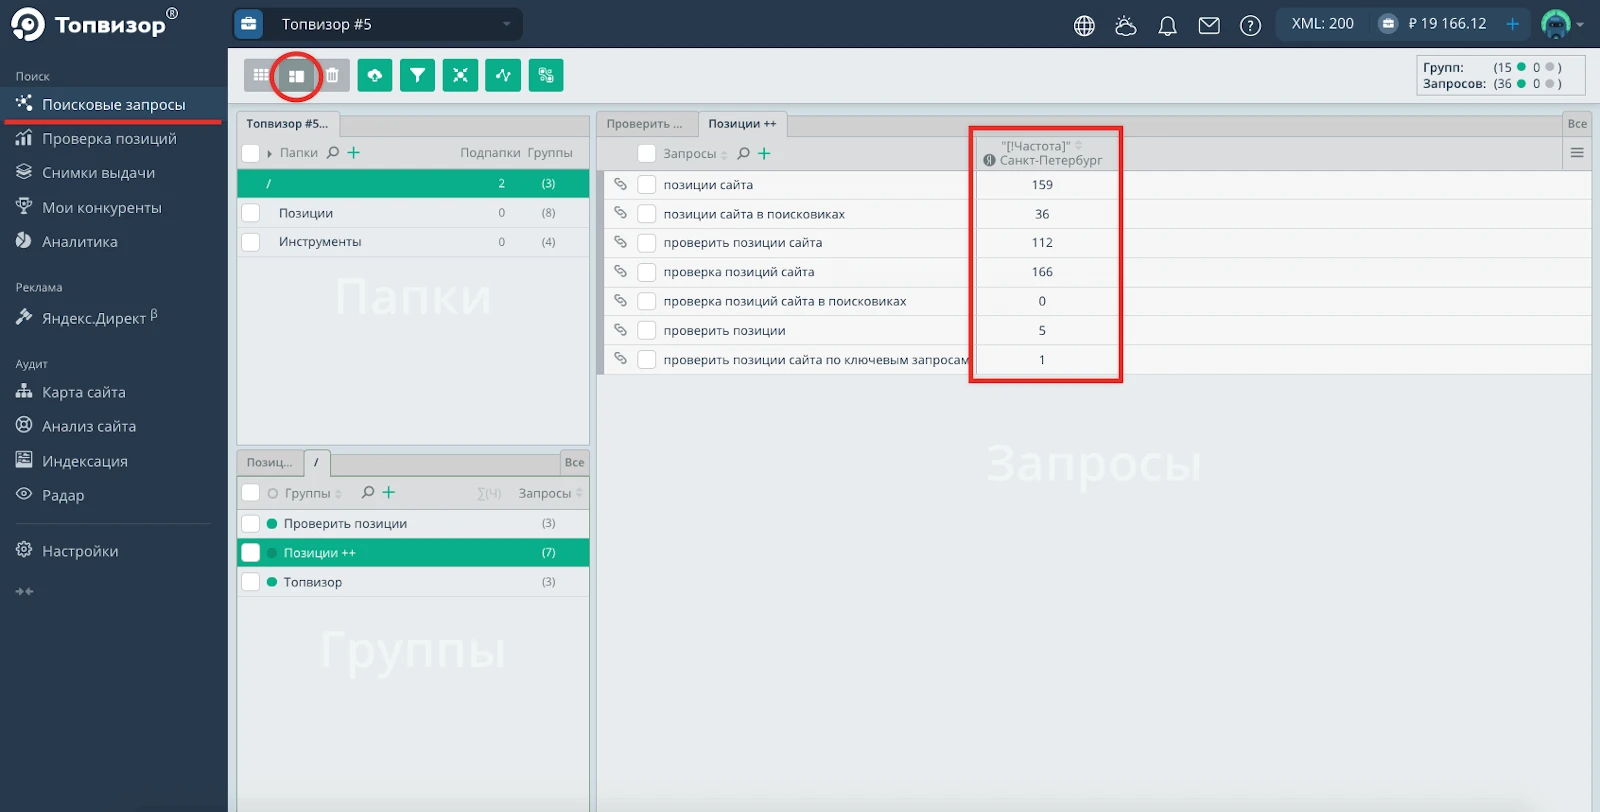Open the user avatar account menu

pyautogui.click(x=1563, y=24)
